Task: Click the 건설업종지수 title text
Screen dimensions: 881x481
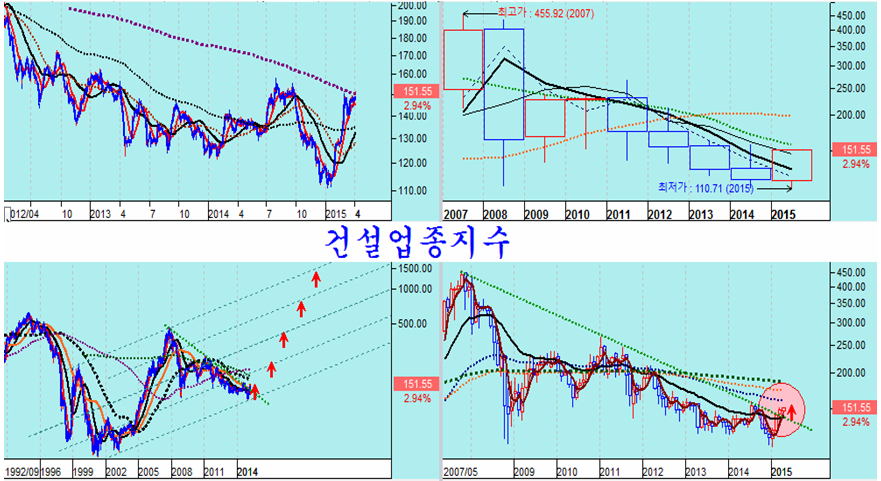Action: pyautogui.click(x=424, y=243)
